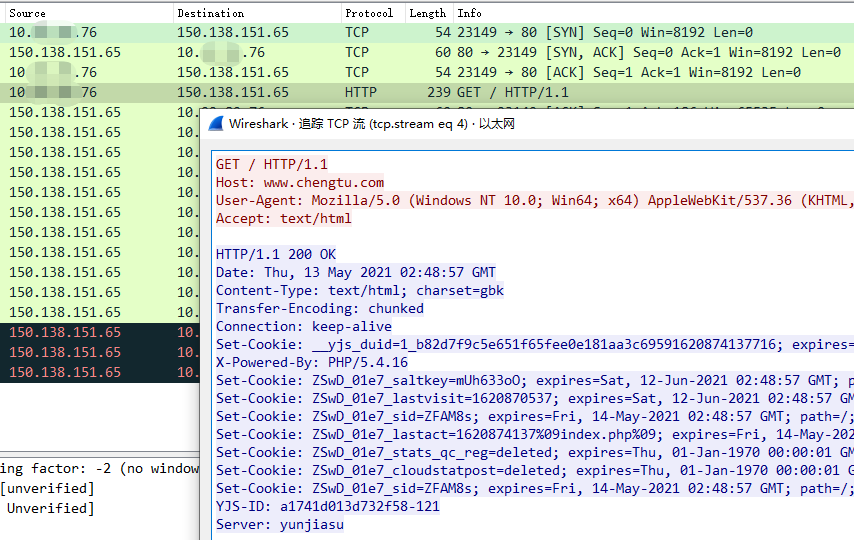Select the ZSwD_01e7_saltkey Set-Cookie line
Viewport: 854px width, 540px height.
pos(500,380)
